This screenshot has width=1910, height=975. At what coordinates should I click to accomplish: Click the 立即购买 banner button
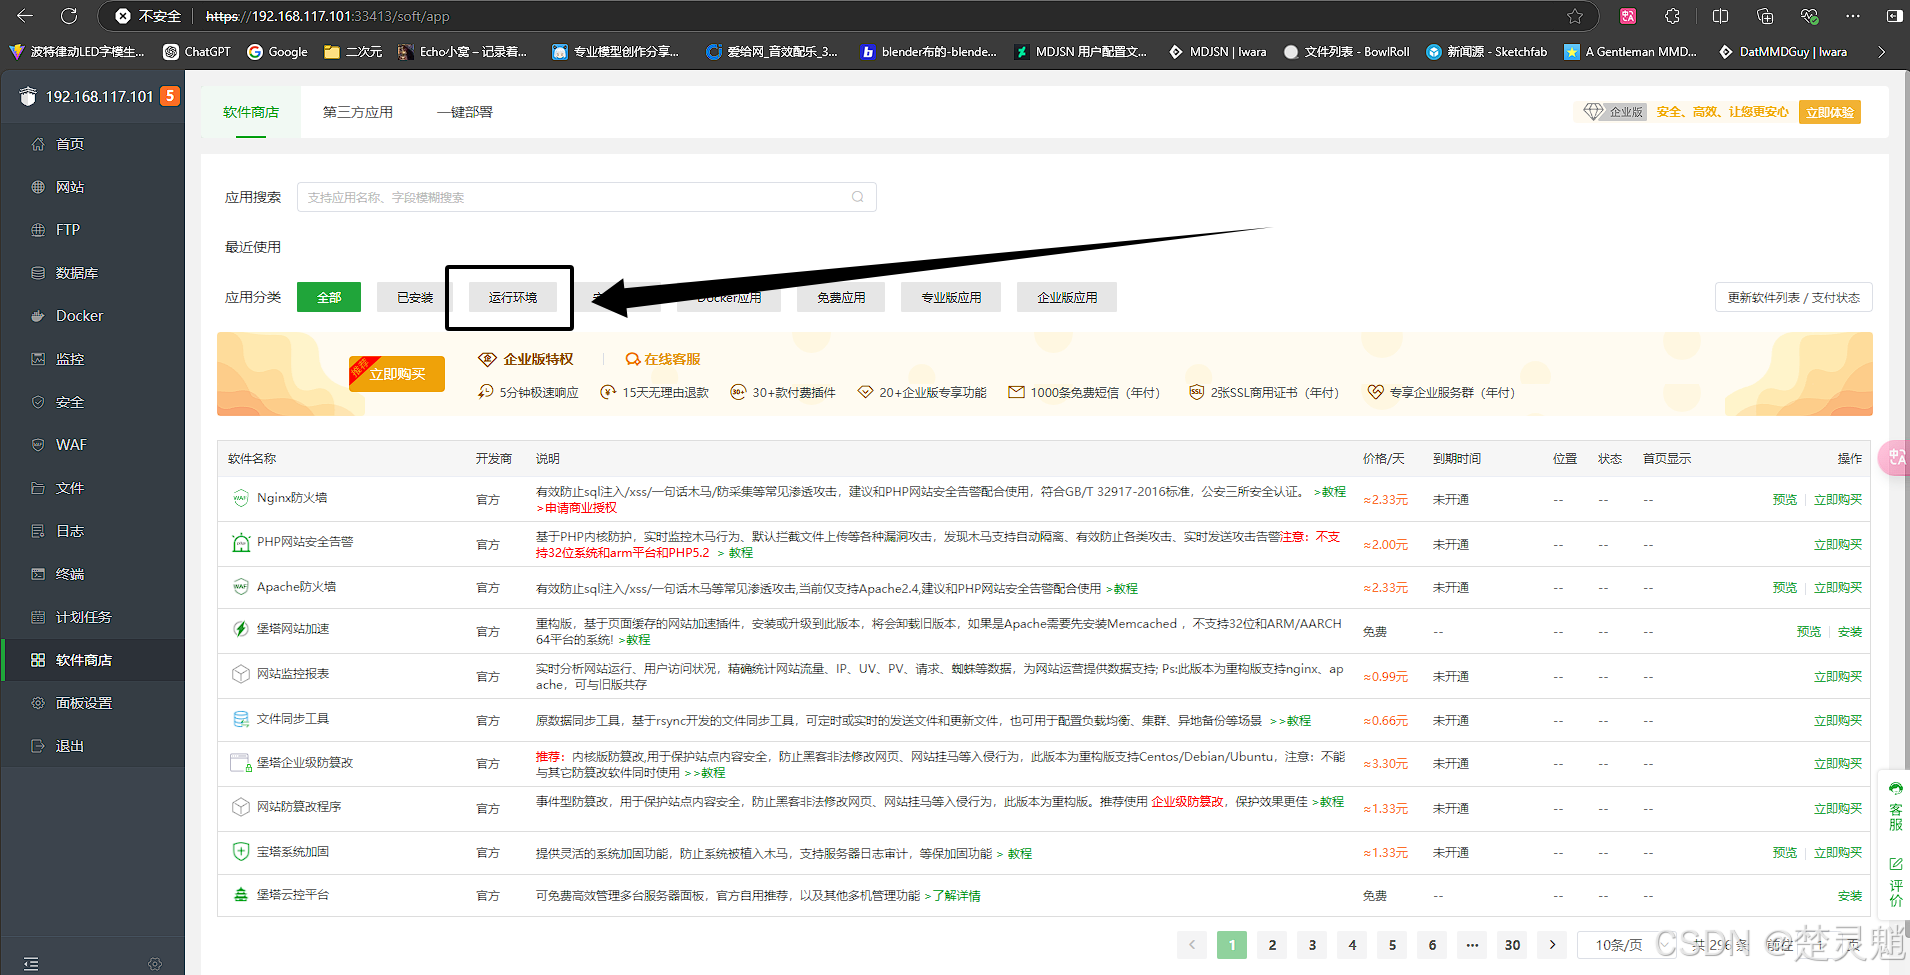click(x=397, y=373)
